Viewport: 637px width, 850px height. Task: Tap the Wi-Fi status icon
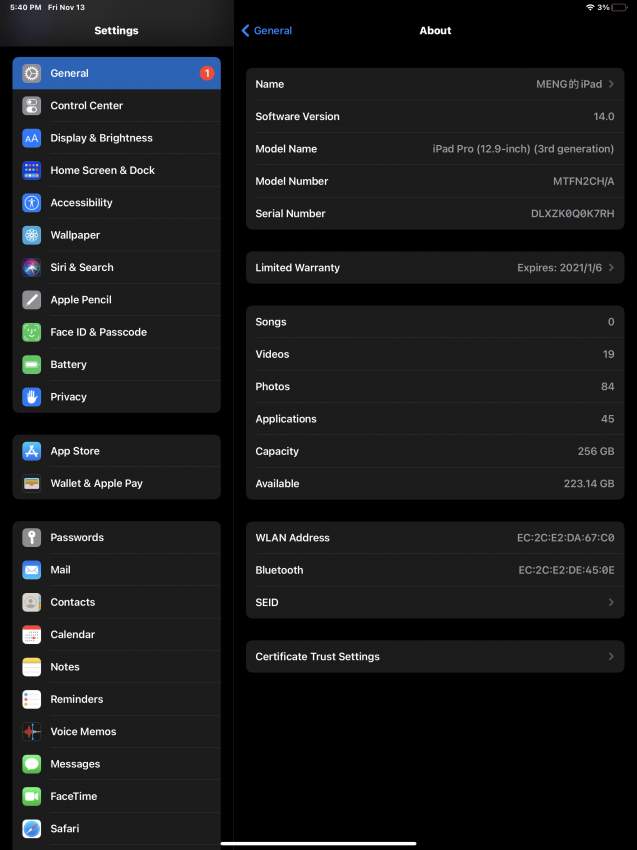(590, 8)
